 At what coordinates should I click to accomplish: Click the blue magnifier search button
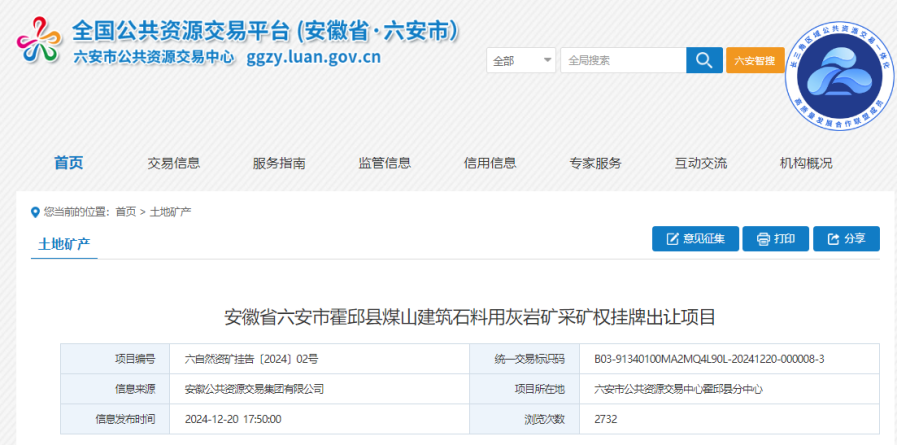click(704, 60)
